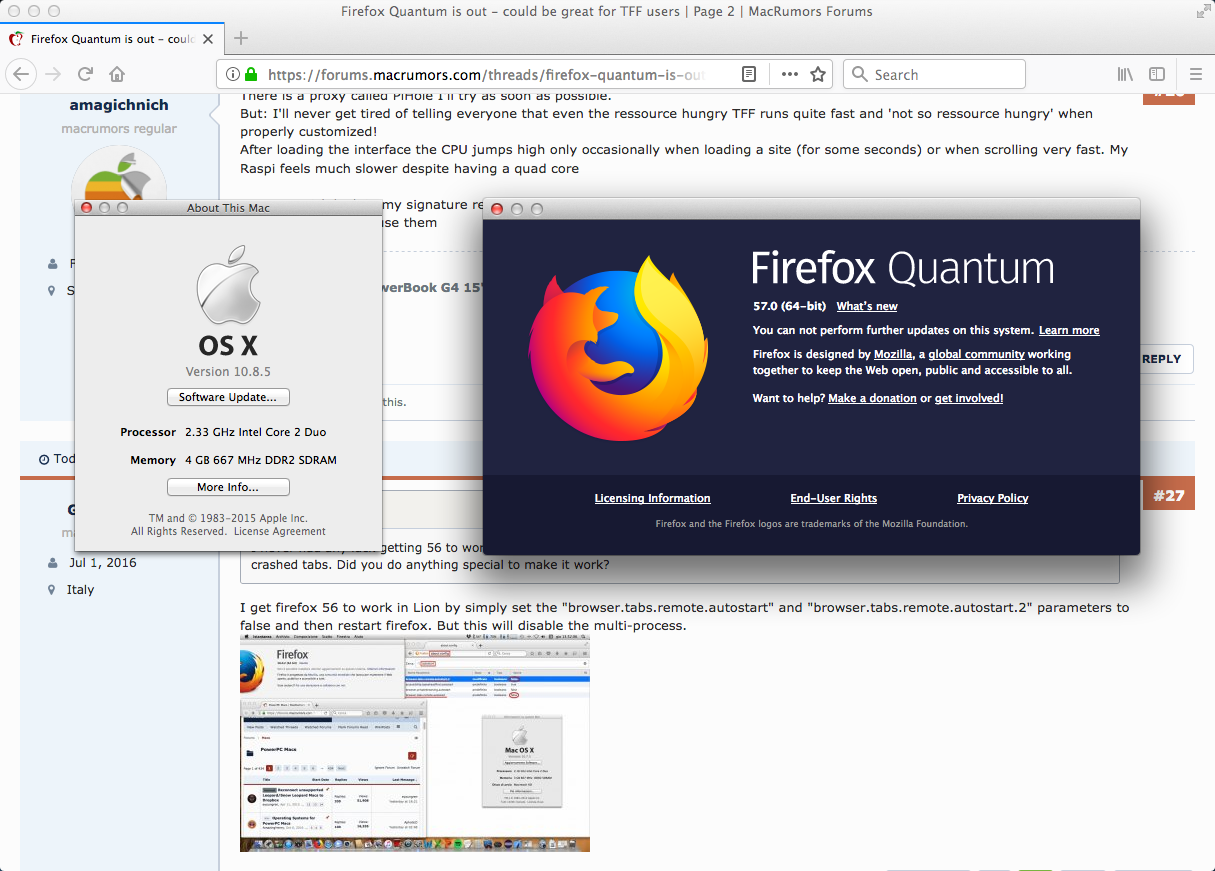Enlarge the attached Firefox screenshot thumbnail
The width and height of the screenshot is (1215, 871).
pos(415,743)
